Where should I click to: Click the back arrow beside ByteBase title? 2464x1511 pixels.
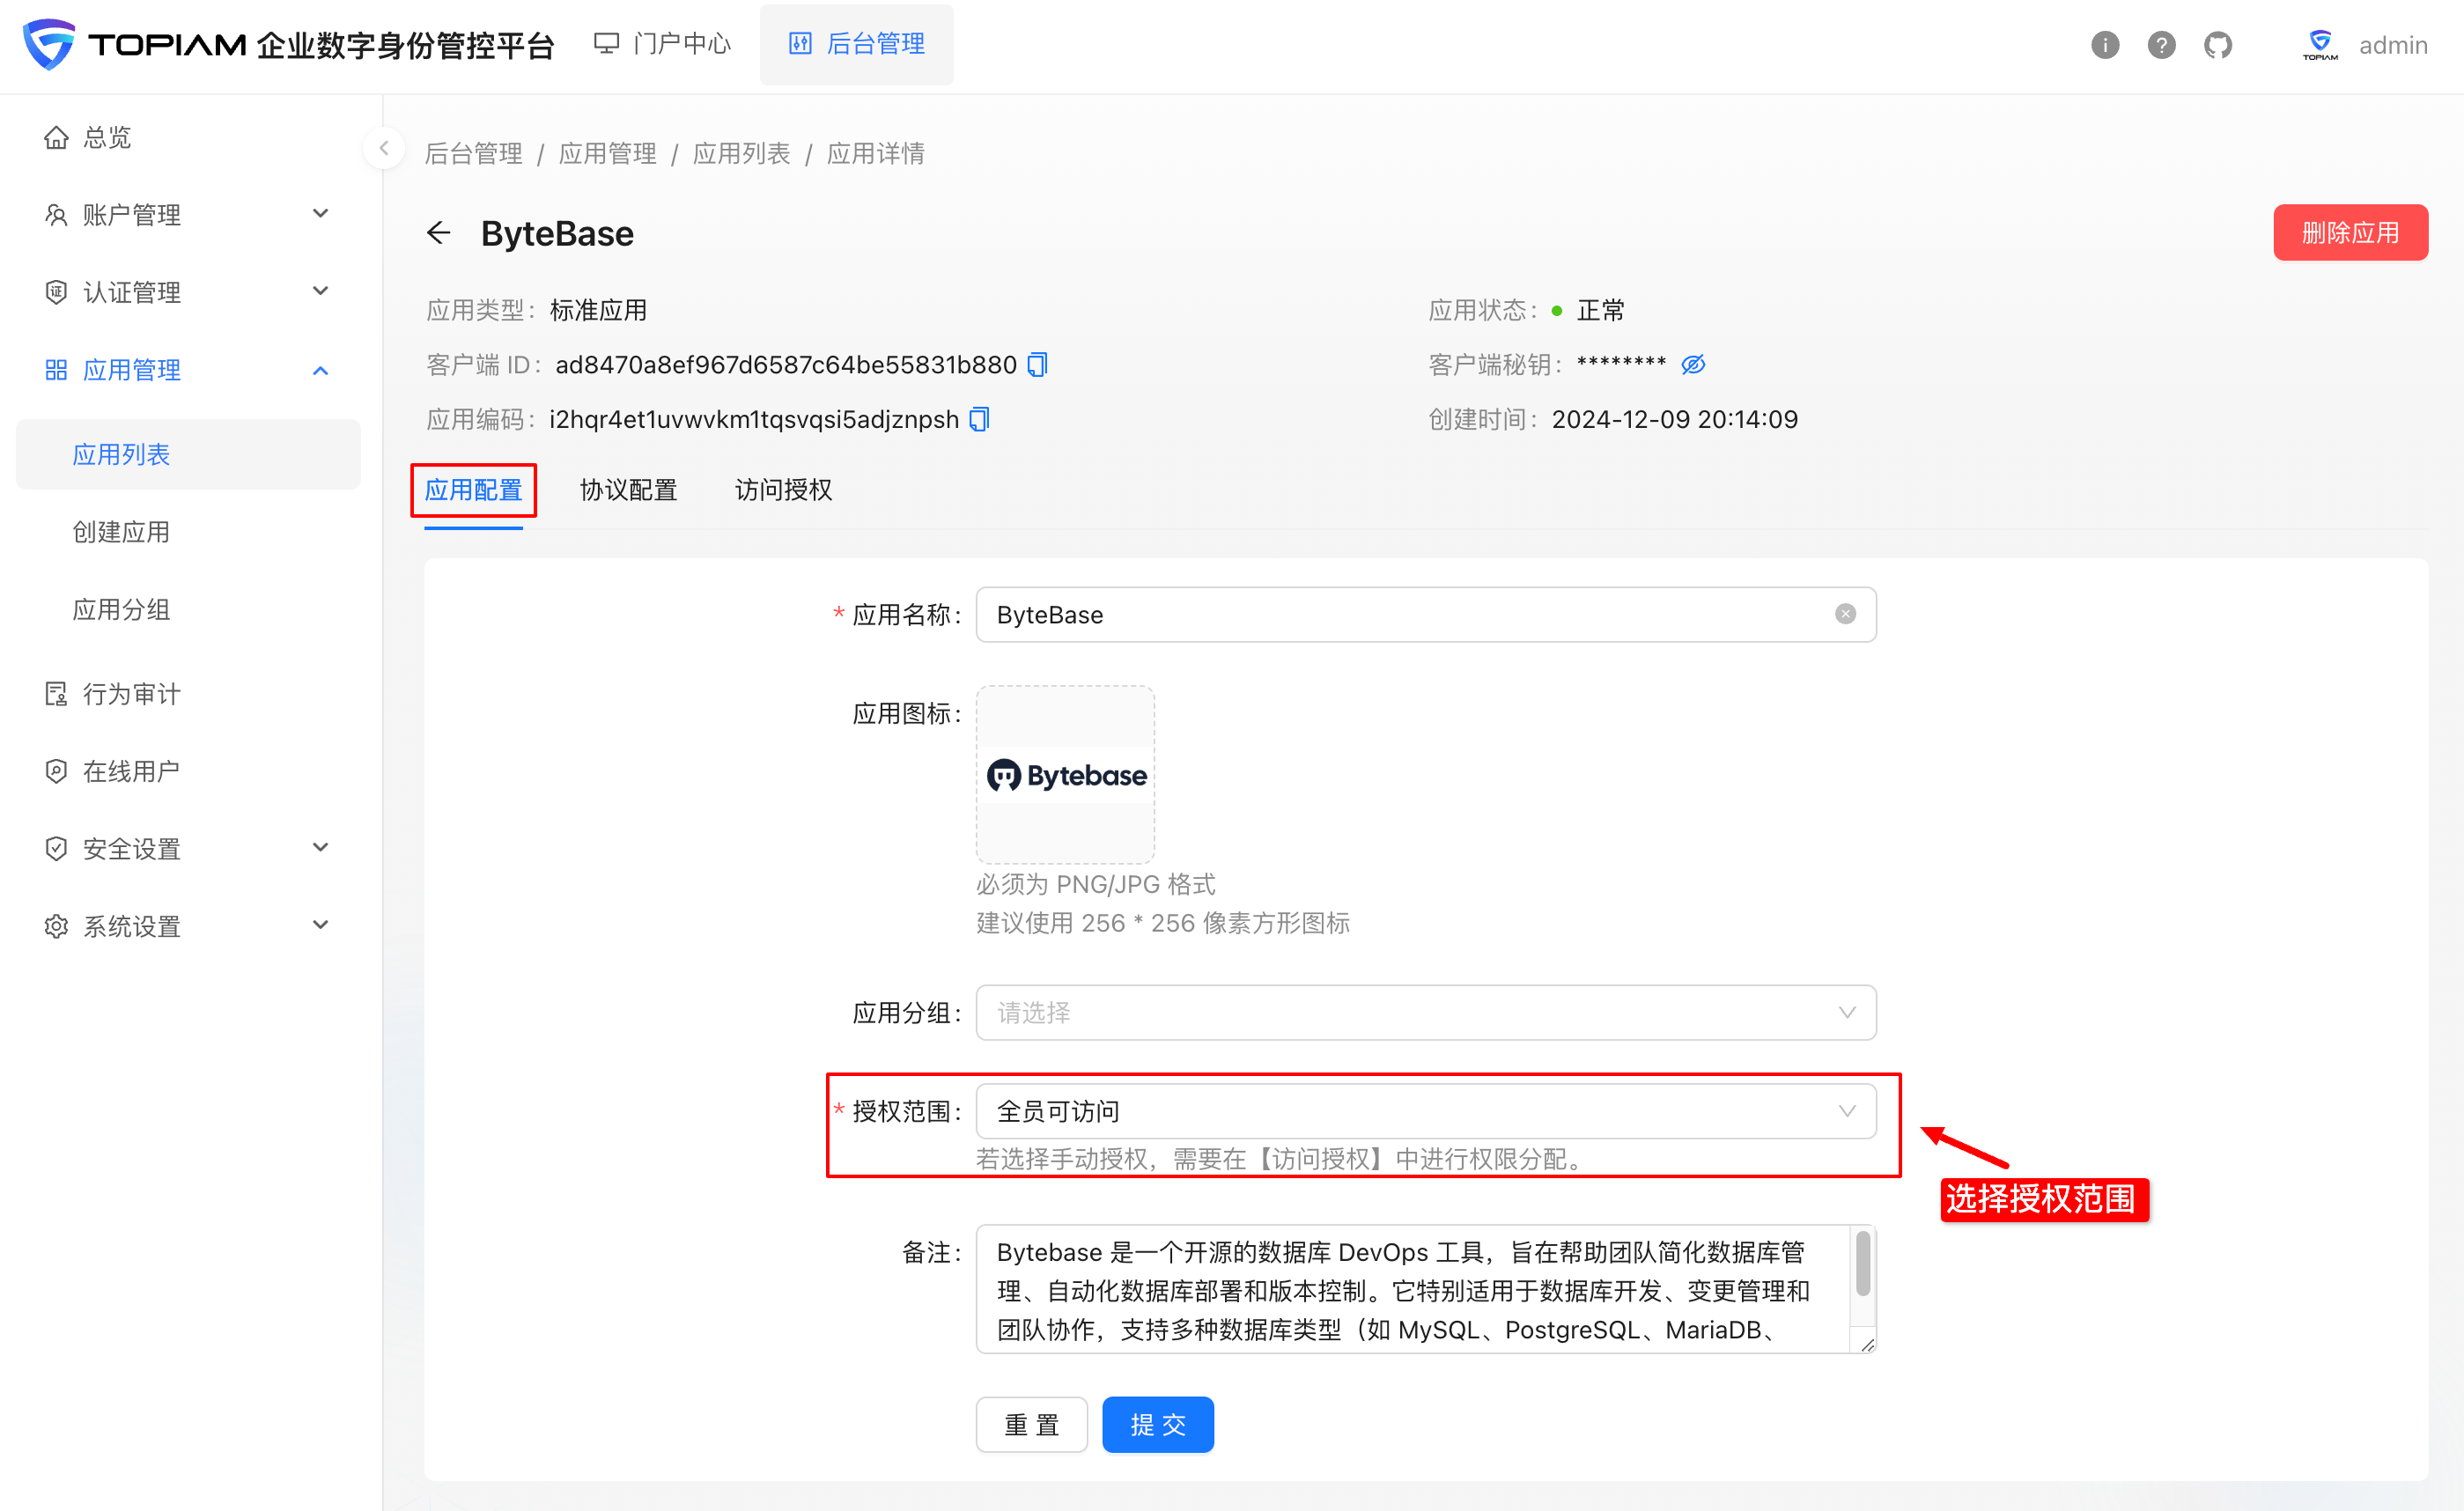pos(439,232)
